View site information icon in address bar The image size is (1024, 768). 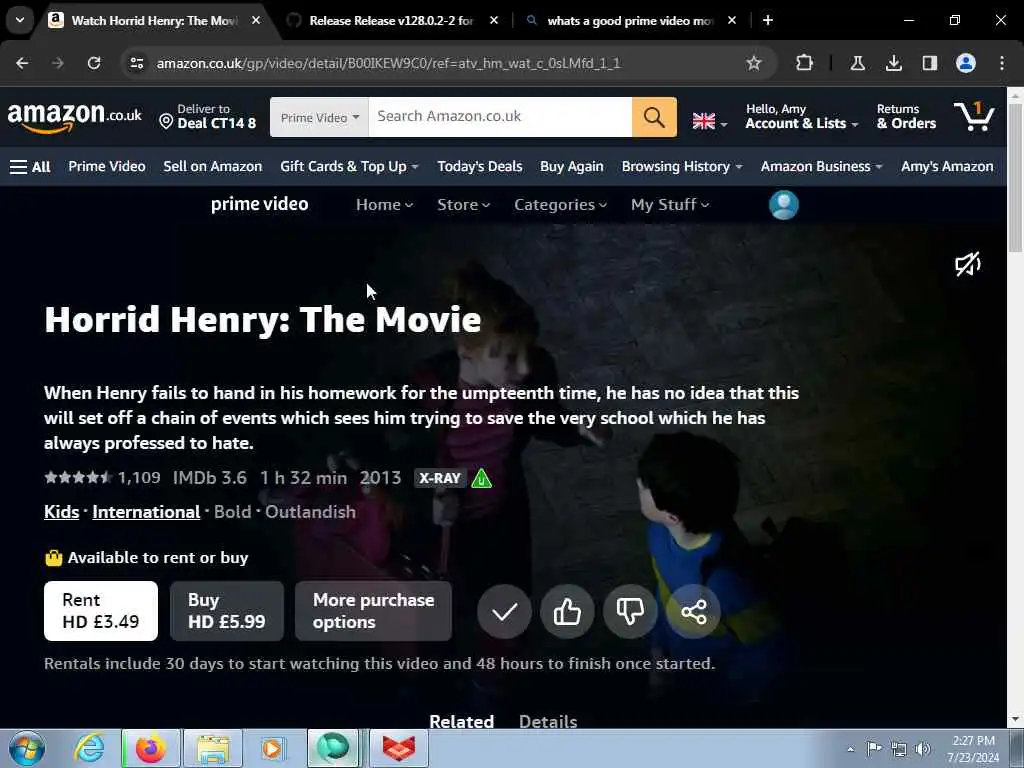[136, 63]
